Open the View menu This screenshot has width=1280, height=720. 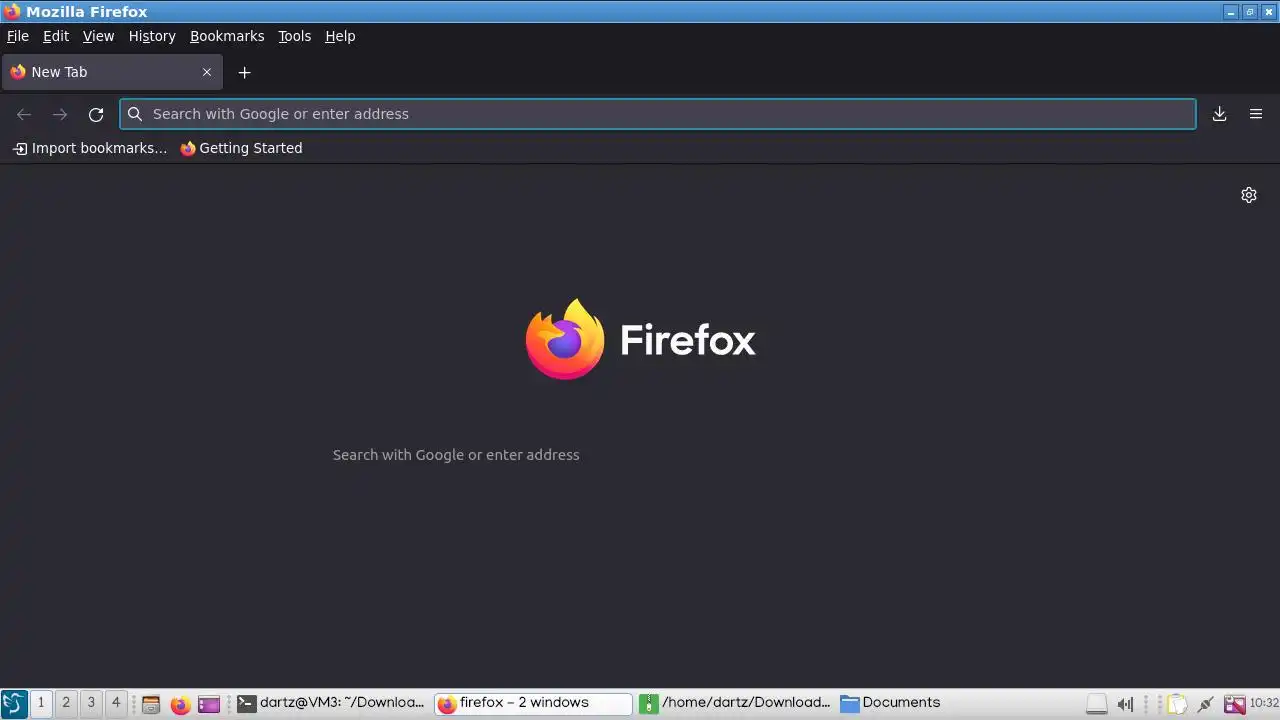click(98, 36)
